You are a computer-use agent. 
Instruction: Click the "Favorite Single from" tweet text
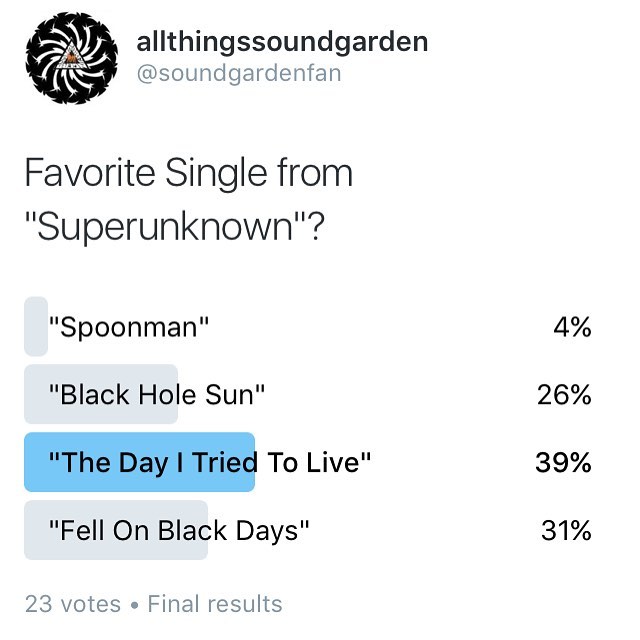(189, 173)
